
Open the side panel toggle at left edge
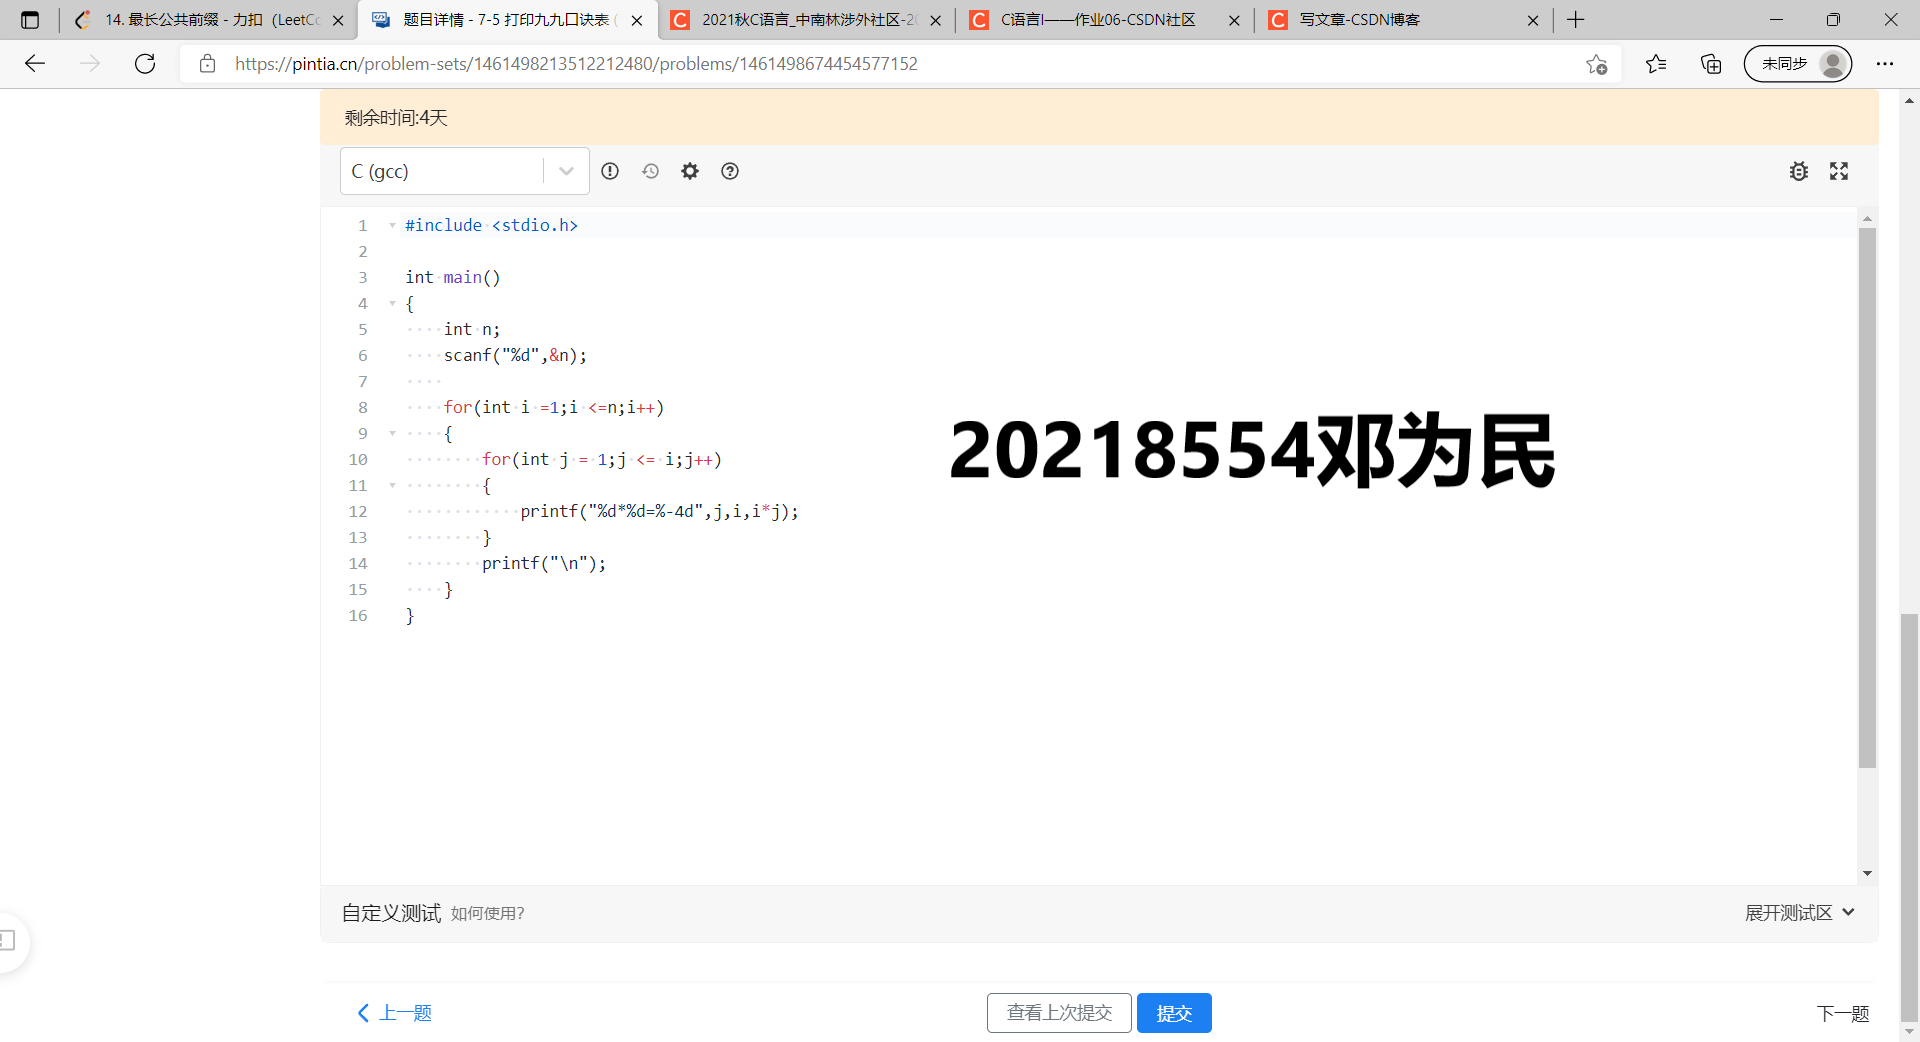coord(10,941)
